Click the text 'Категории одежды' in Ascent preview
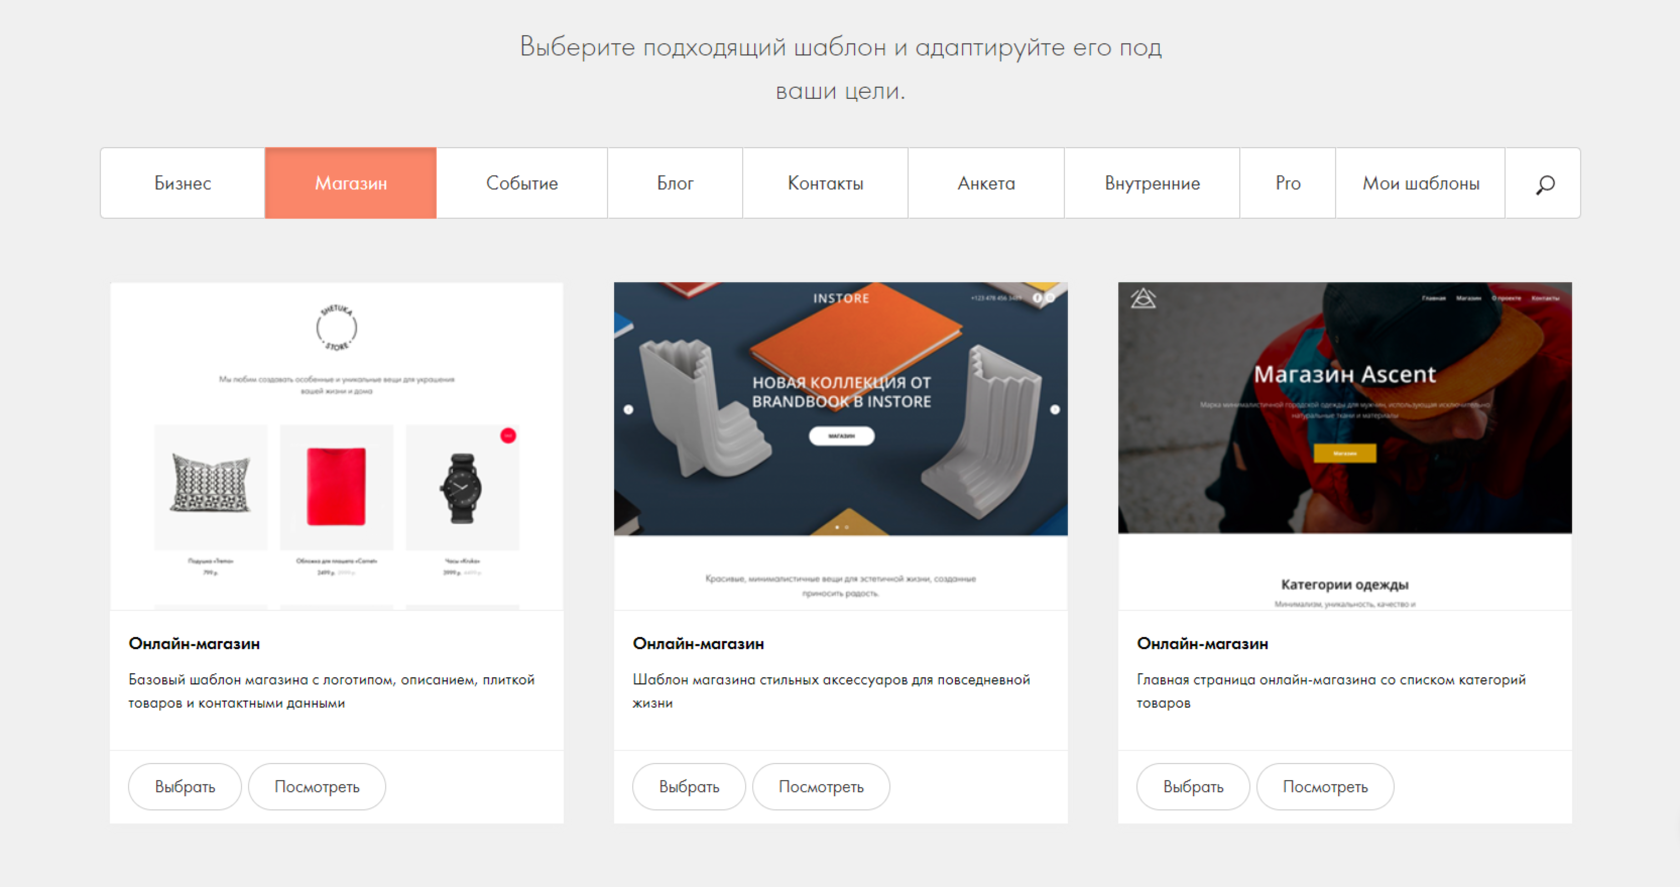Viewport: 1680px width, 887px height. (1345, 585)
